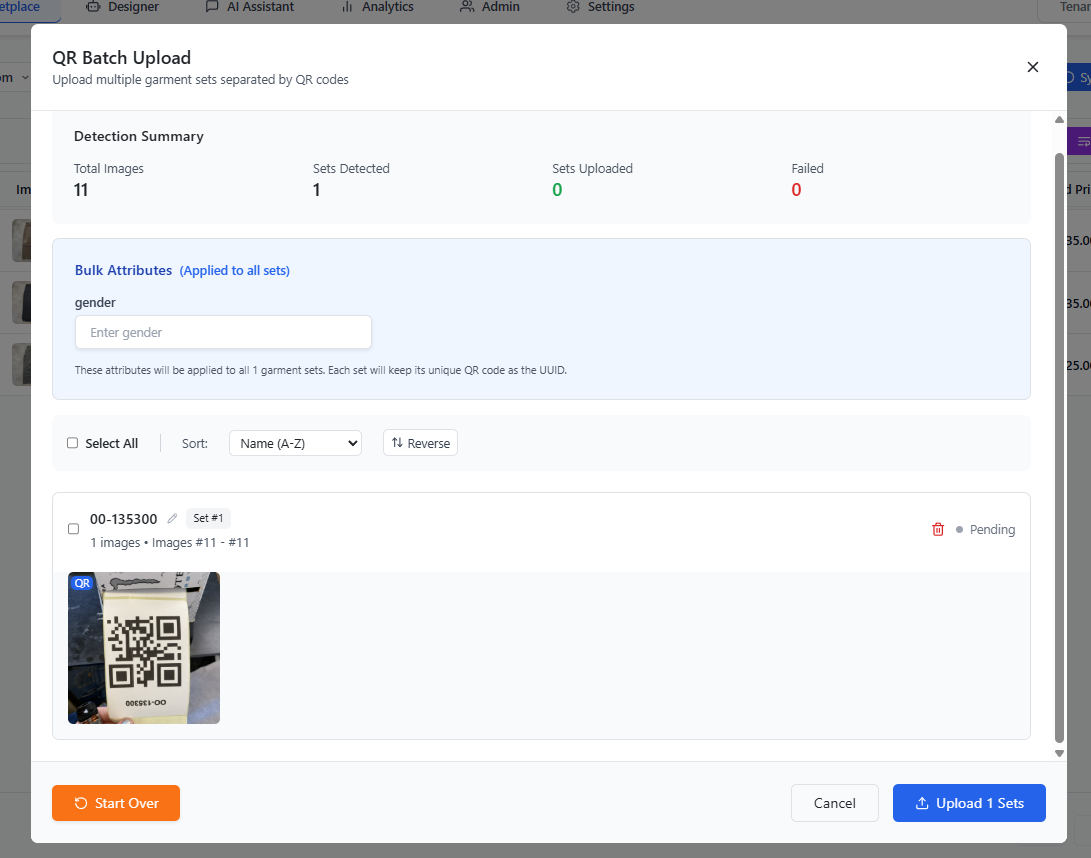Cancel the batch upload
This screenshot has height=858, width=1091.
pyautogui.click(x=834, y=803)
